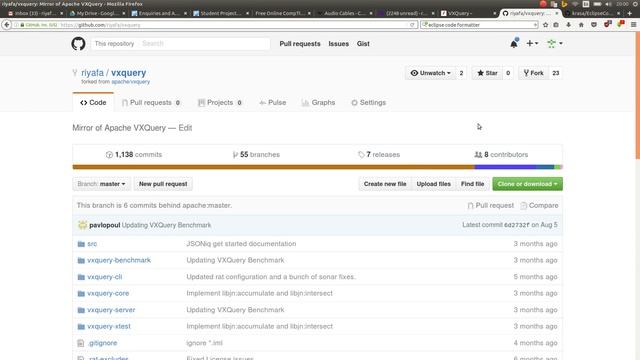View 8 contributors

(x=501, y=155)
